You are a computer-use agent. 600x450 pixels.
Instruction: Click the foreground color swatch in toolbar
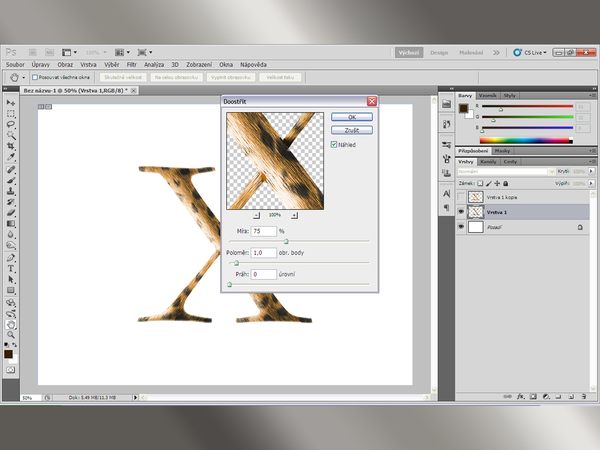(9, 354)
